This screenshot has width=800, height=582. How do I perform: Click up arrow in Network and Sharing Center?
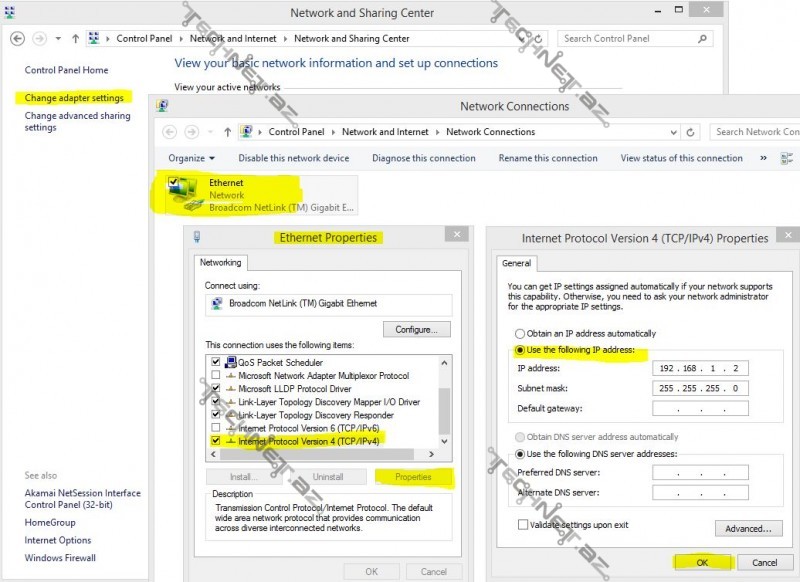click(76, 39)
